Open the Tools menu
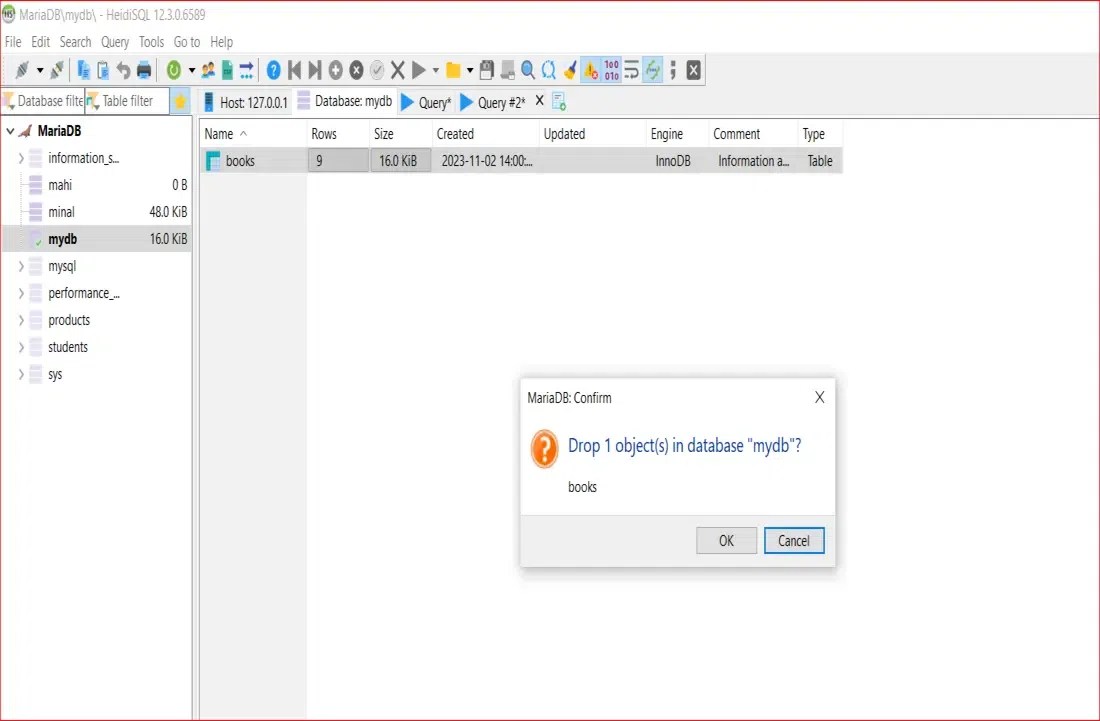1100x721 pixels. click(x=151, y=42)
